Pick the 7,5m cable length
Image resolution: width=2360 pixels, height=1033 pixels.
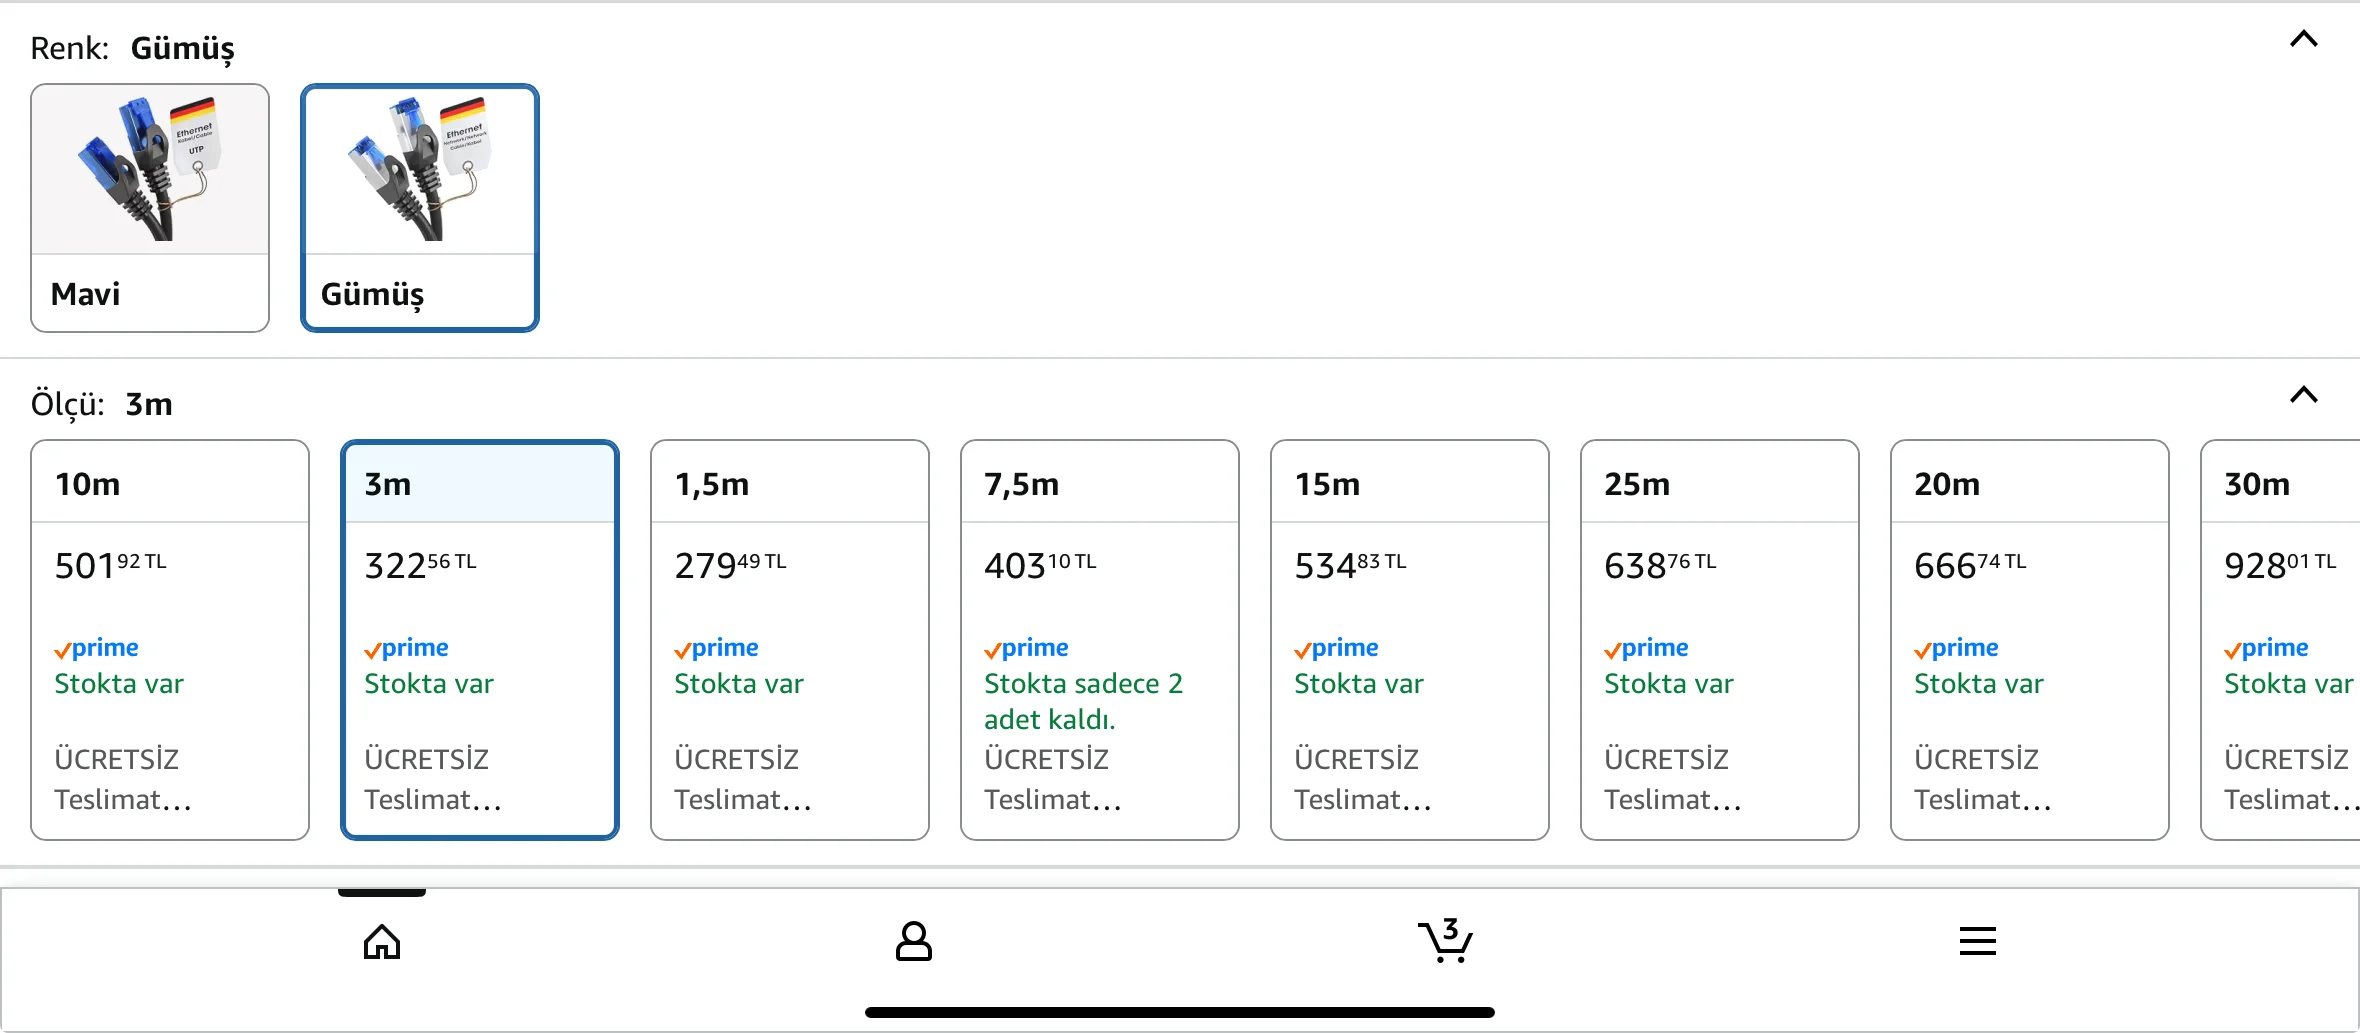pyautogui.click(x=1100, y=484)
